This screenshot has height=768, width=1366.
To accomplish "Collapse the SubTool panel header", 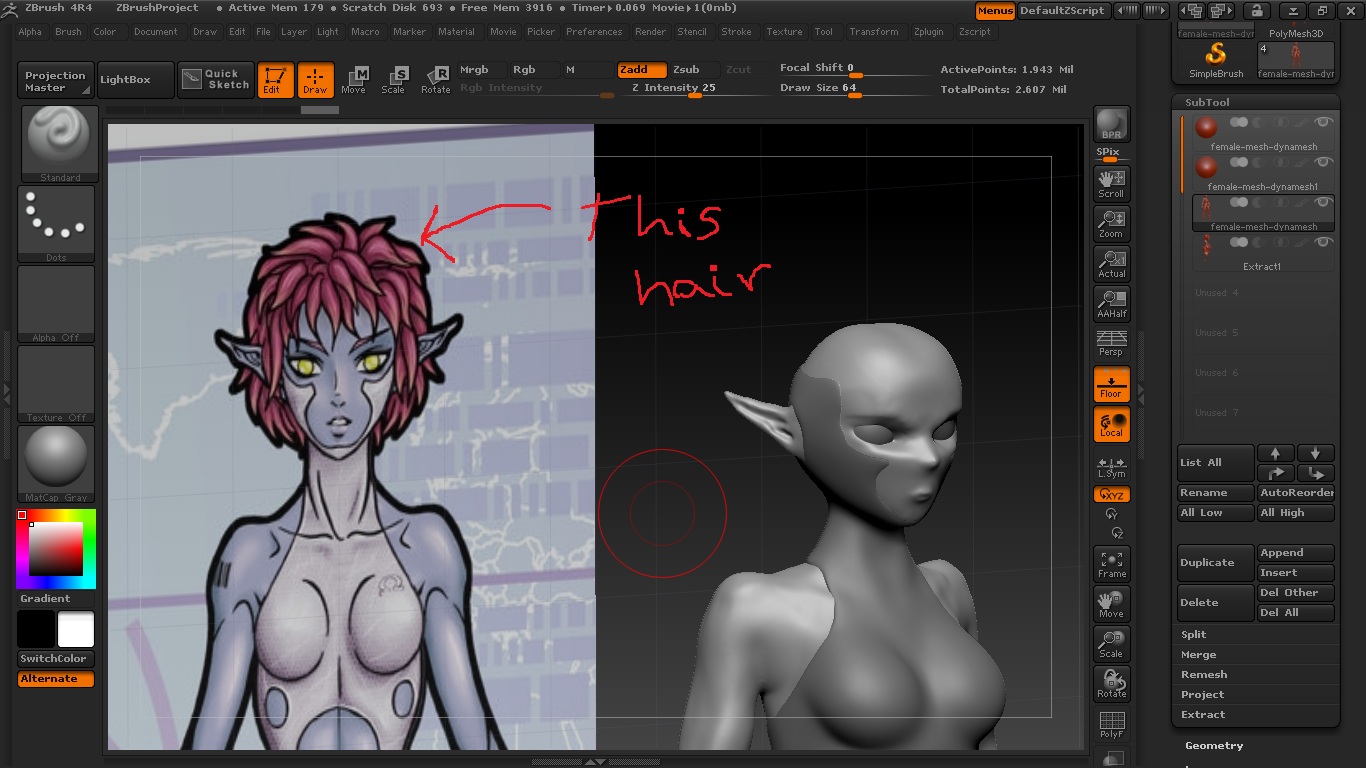I will click(x=1207, y=102).
